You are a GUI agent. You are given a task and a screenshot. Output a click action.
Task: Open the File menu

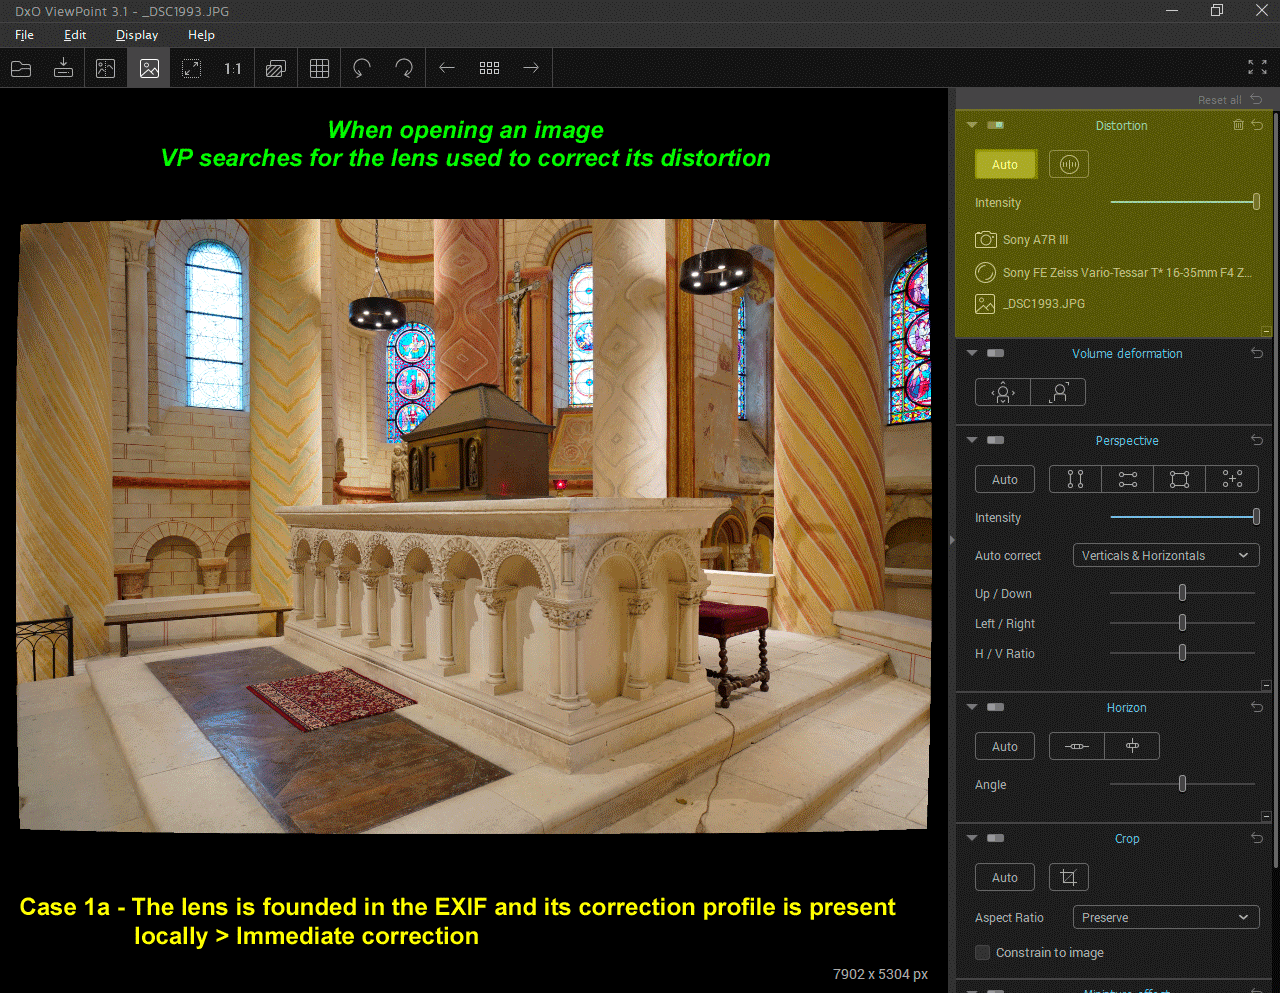25,34
